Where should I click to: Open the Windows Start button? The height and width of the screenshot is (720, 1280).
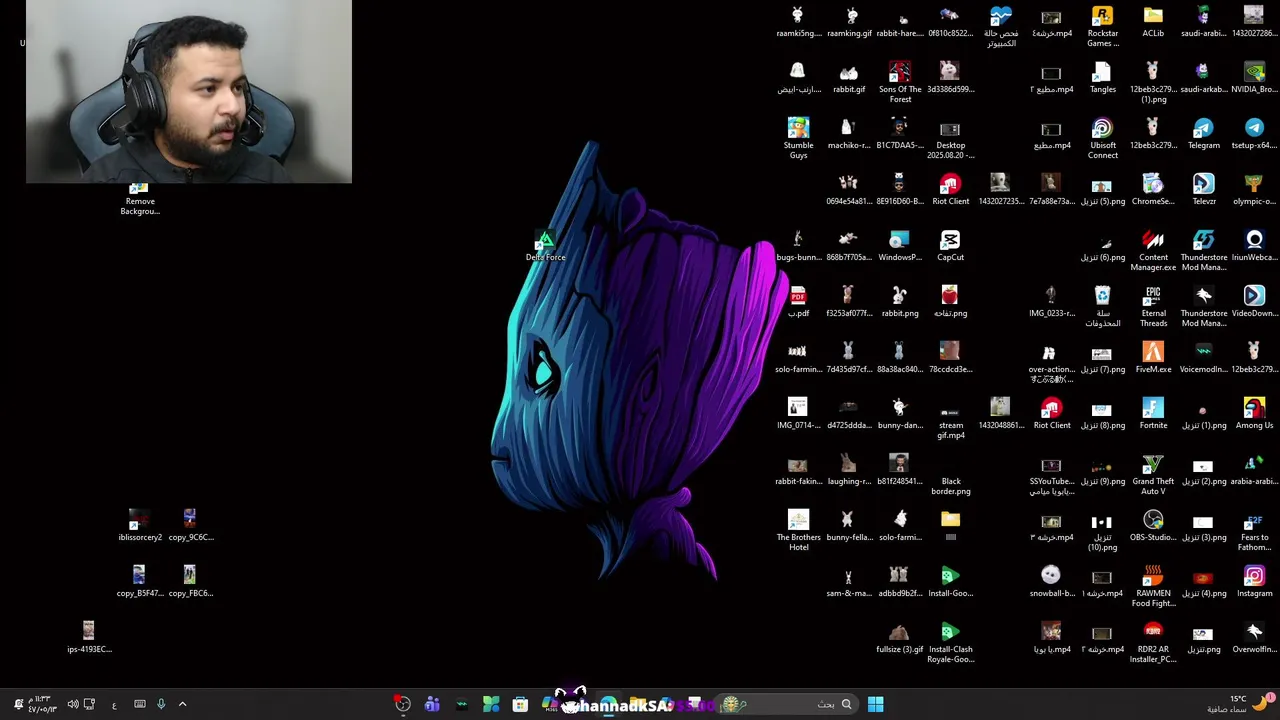875,704
